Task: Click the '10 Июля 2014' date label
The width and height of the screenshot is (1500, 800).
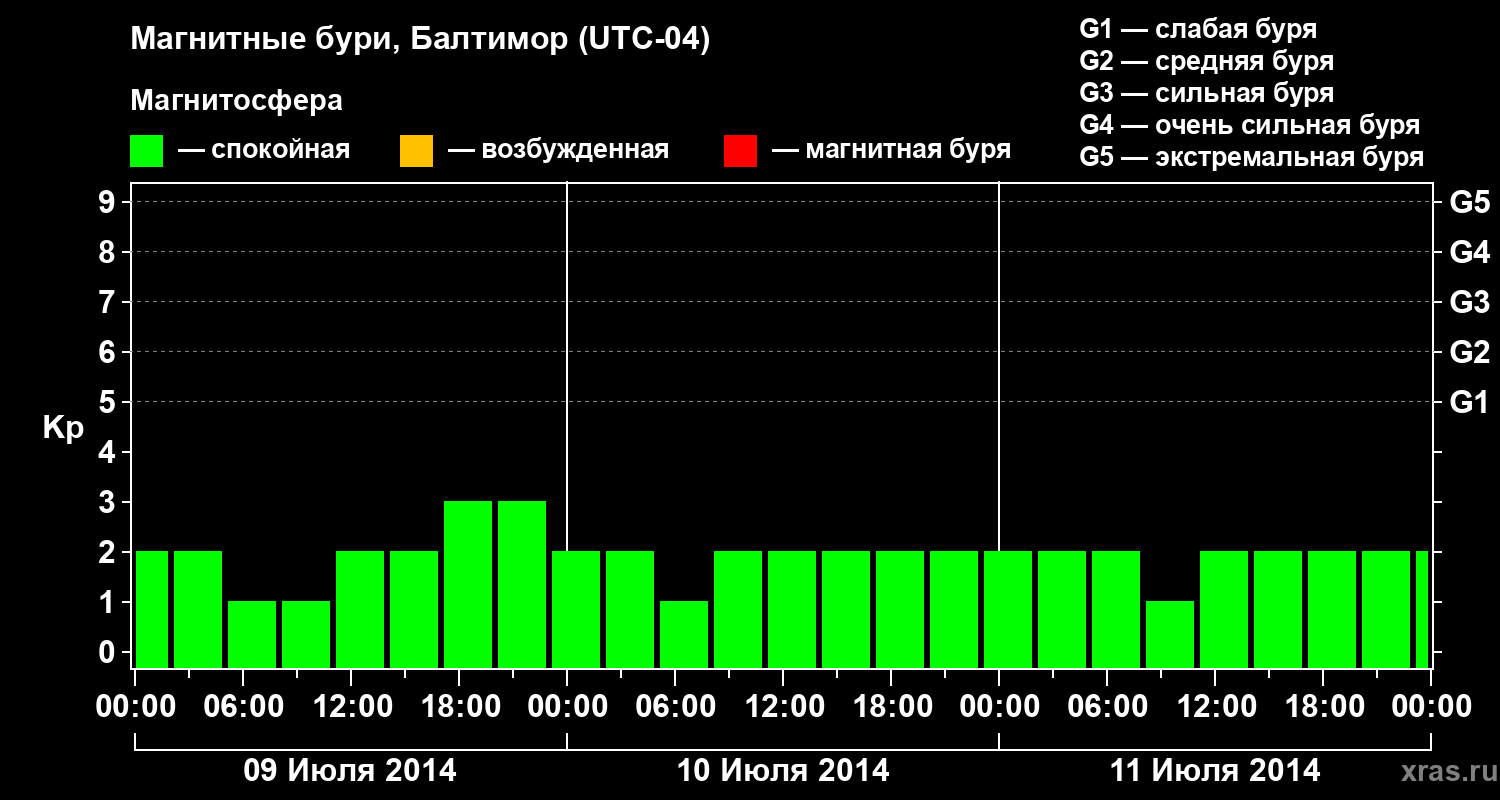Action: [783, 771]
